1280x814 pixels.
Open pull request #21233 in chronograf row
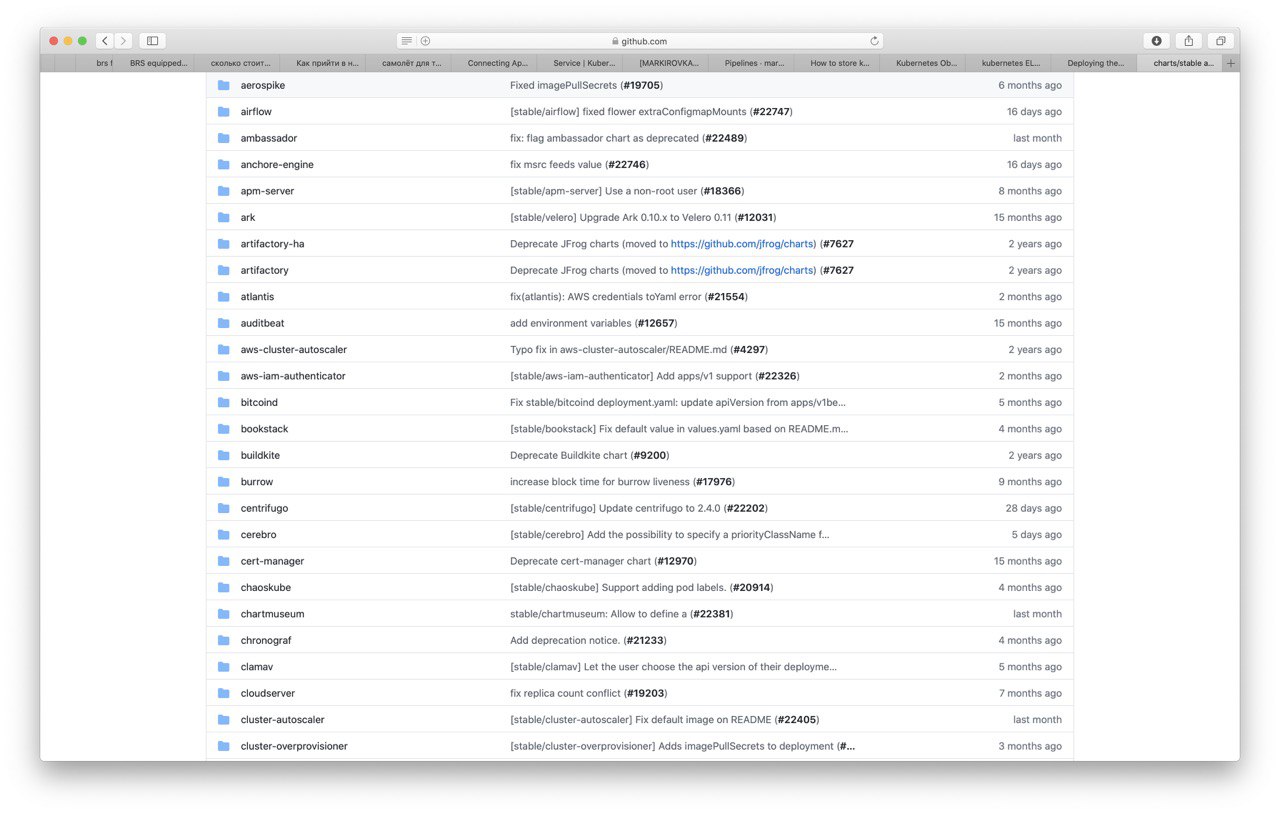coord(645,641)
